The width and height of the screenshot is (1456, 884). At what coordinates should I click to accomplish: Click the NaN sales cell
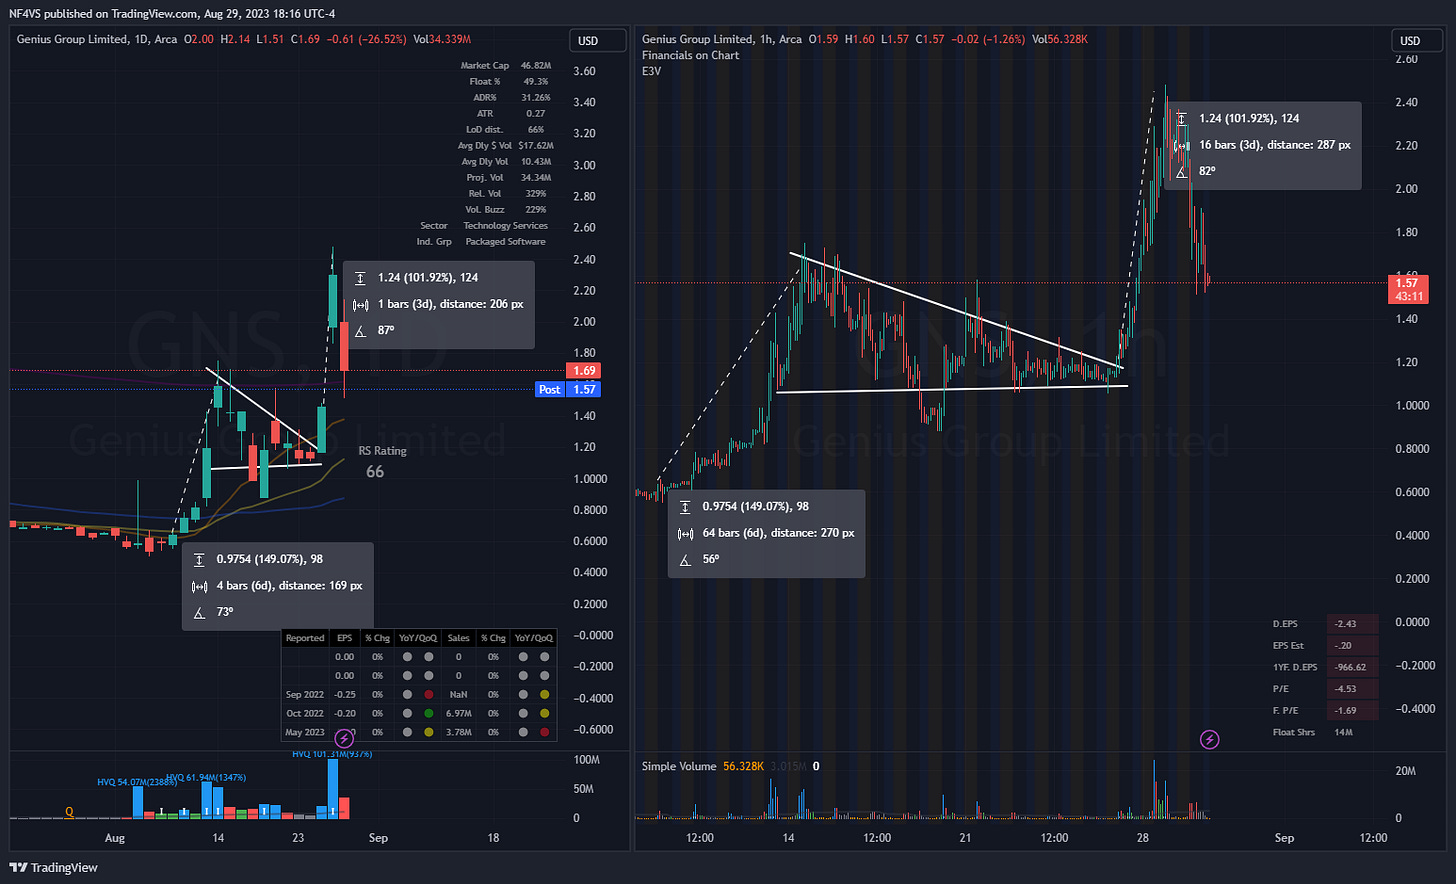point(459,694)
